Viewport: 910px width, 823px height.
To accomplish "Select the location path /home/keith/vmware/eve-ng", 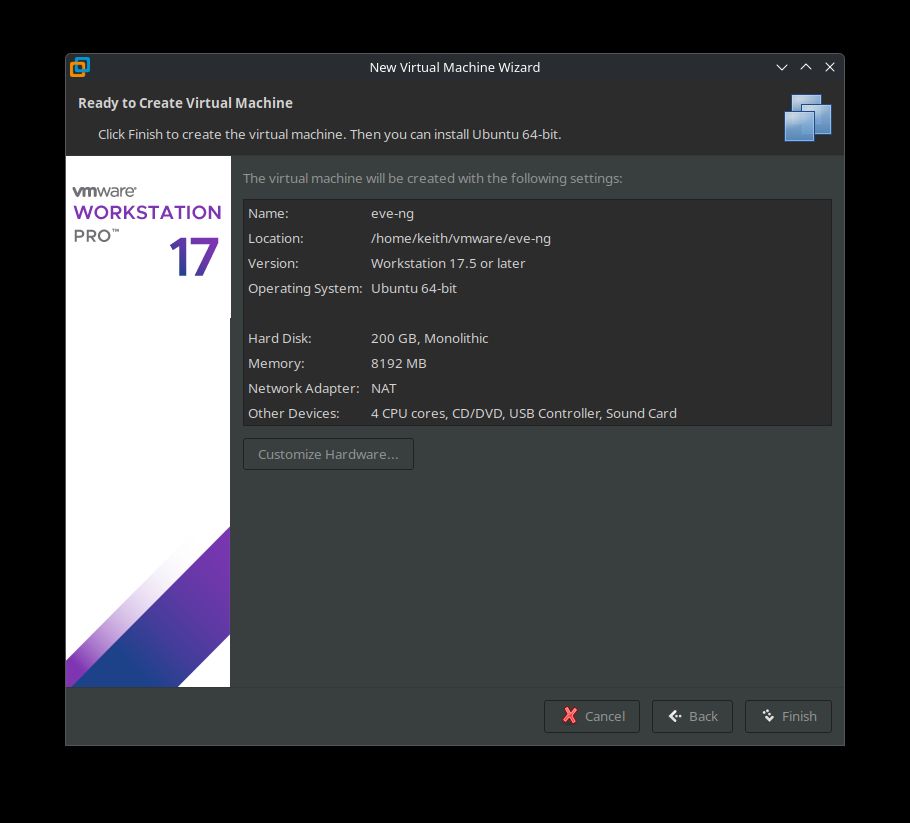I will pos(461,239).
